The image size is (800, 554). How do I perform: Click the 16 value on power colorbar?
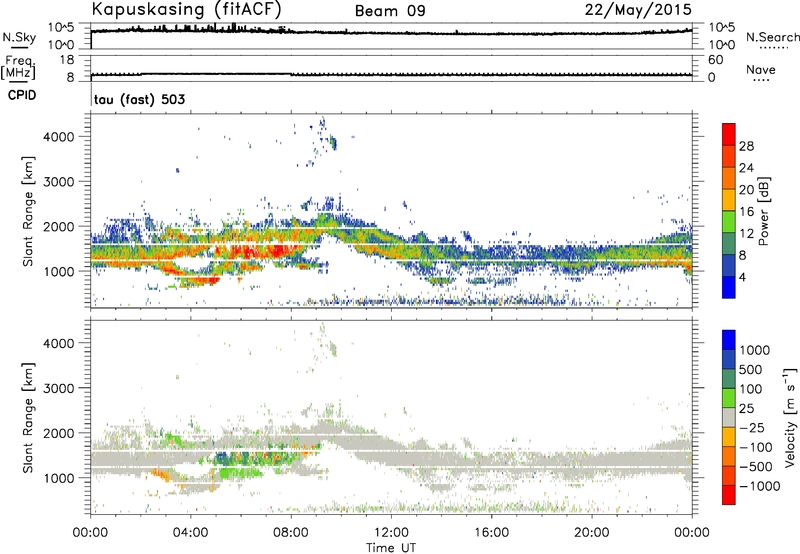(746, 212)
